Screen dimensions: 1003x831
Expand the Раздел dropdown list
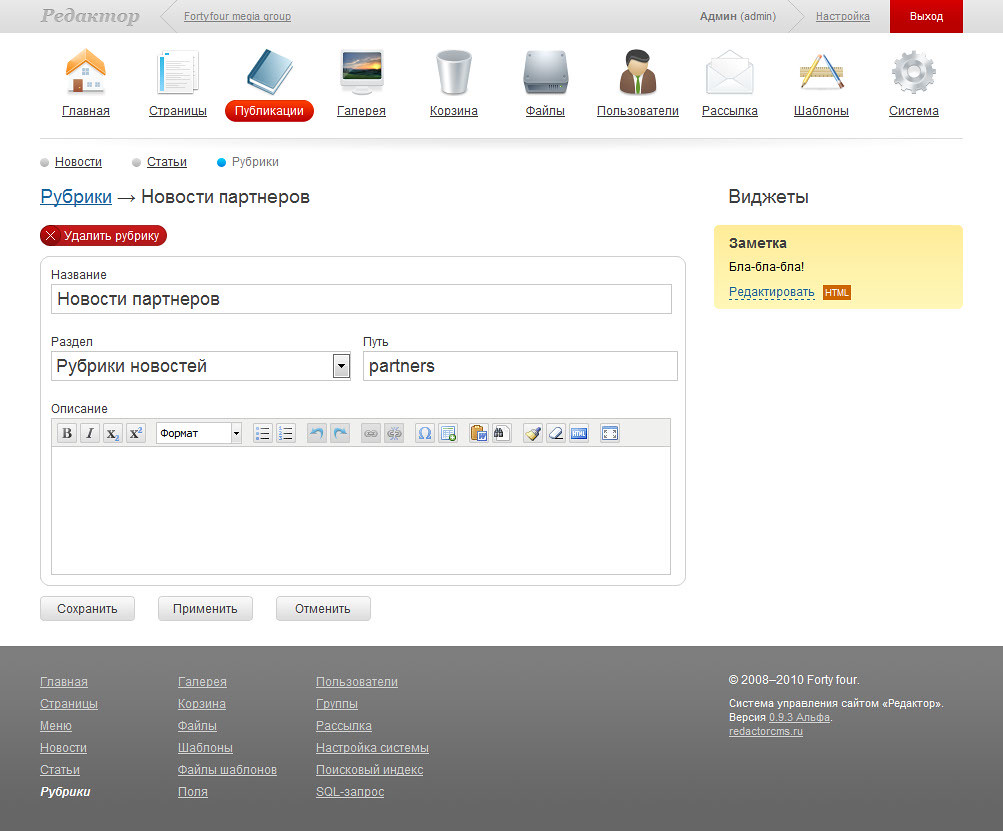pos(341,366)
